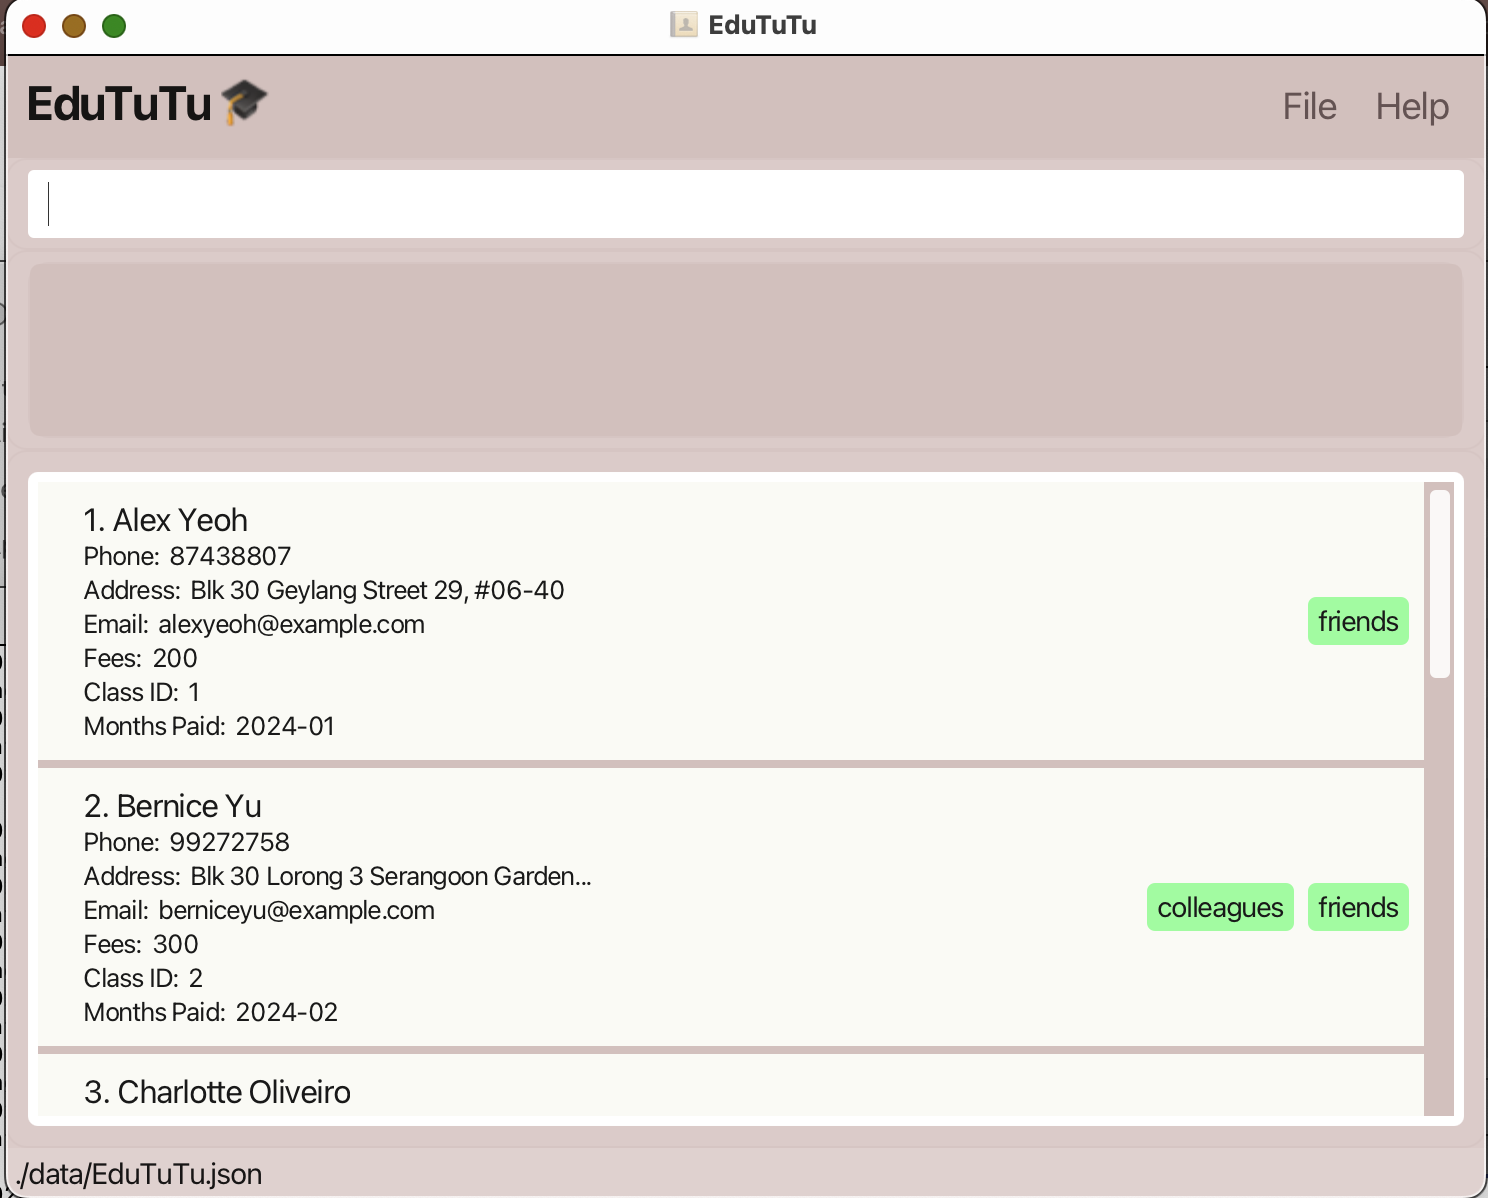Select the 3. Charlotte Oliveiro entry name
Image resolution: width=1488 pixels, height=1198 pixels.
217,1092
